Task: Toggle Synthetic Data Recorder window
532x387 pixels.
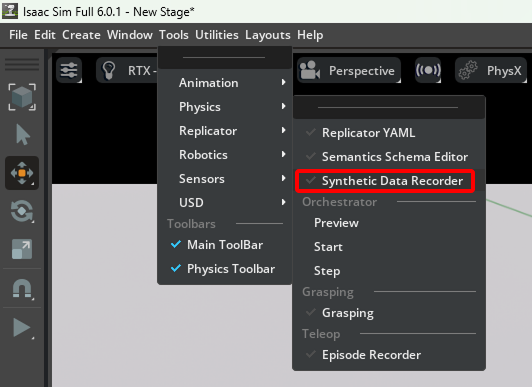Action: 389,181
